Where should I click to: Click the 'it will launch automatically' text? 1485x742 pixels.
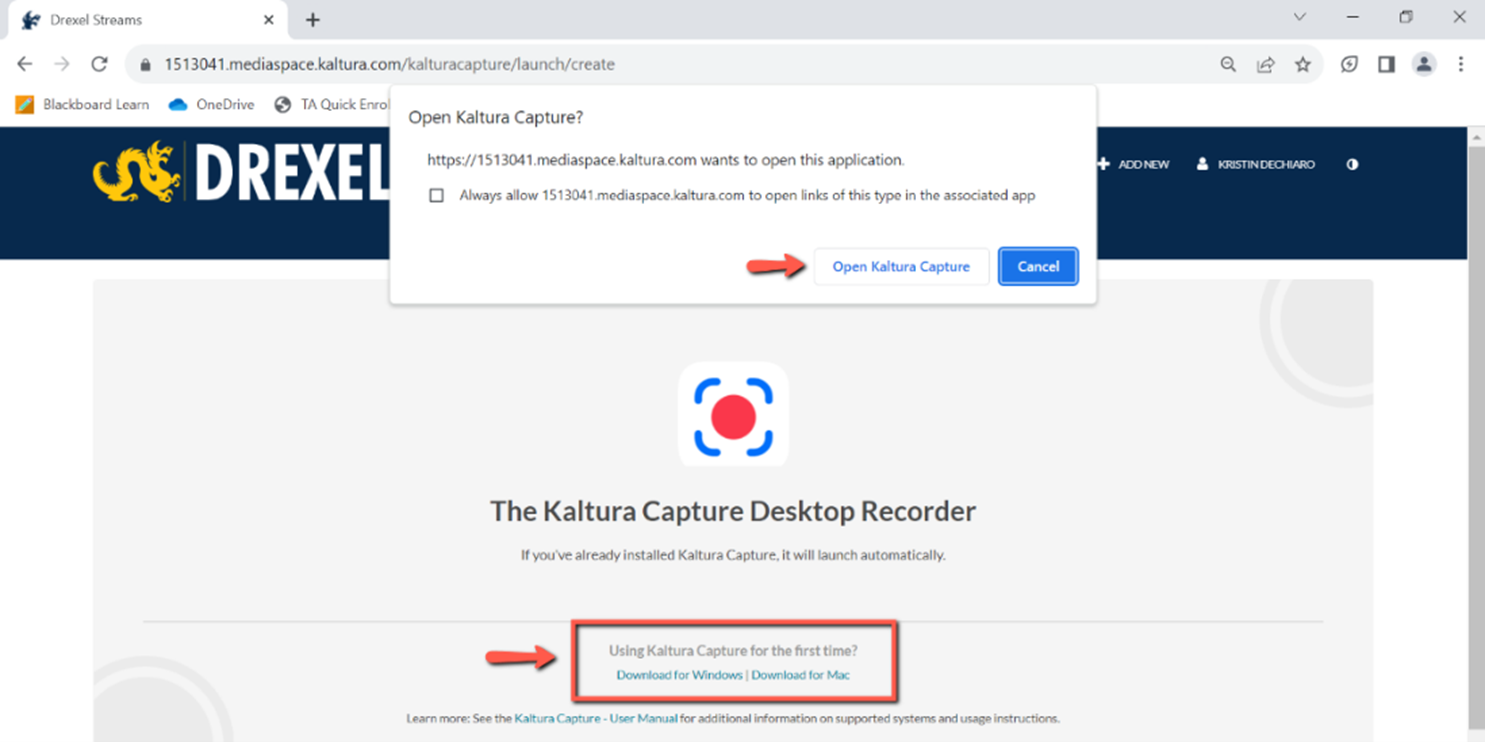coord(862,554)
